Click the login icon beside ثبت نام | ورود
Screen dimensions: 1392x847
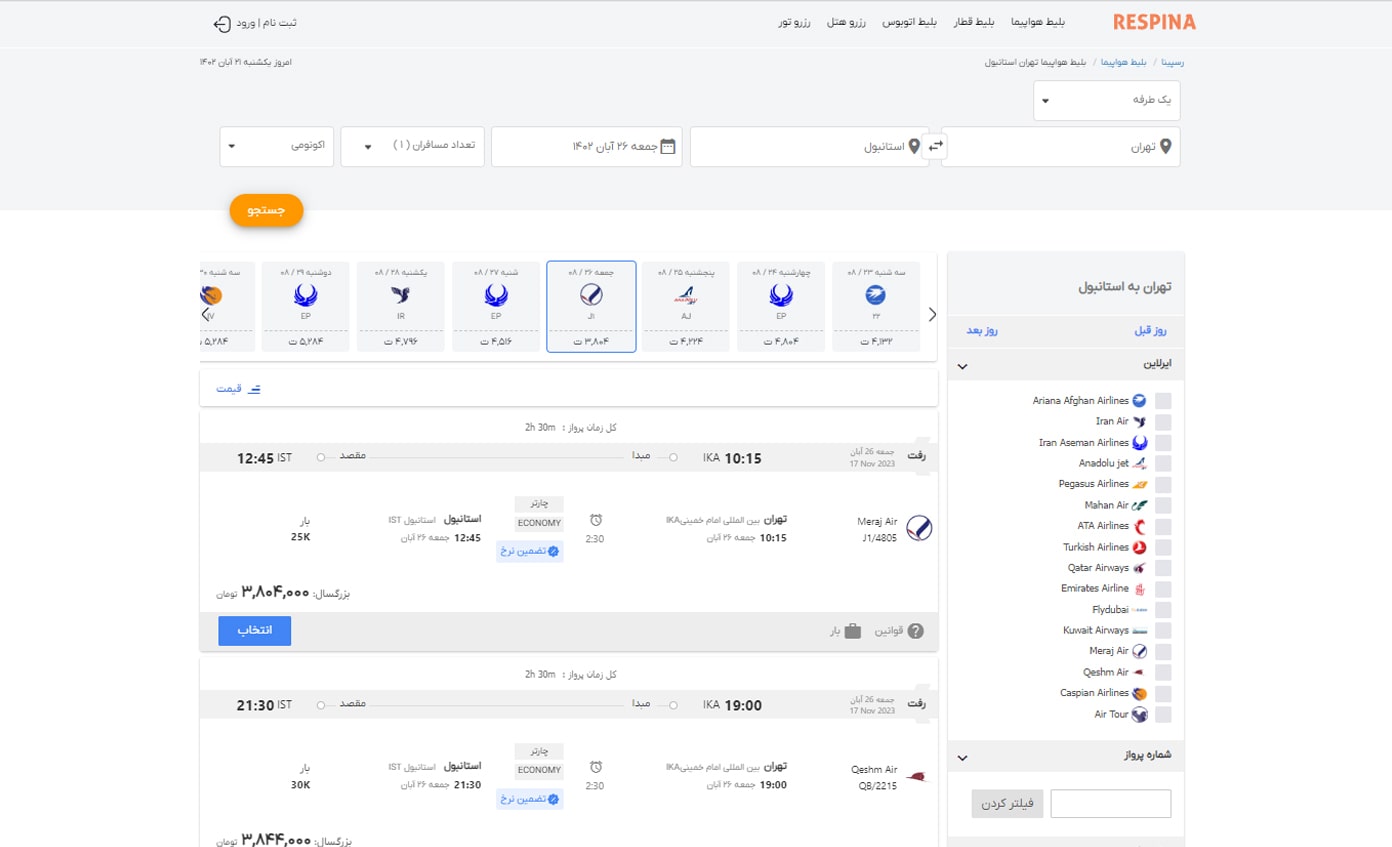pos(222,22)
